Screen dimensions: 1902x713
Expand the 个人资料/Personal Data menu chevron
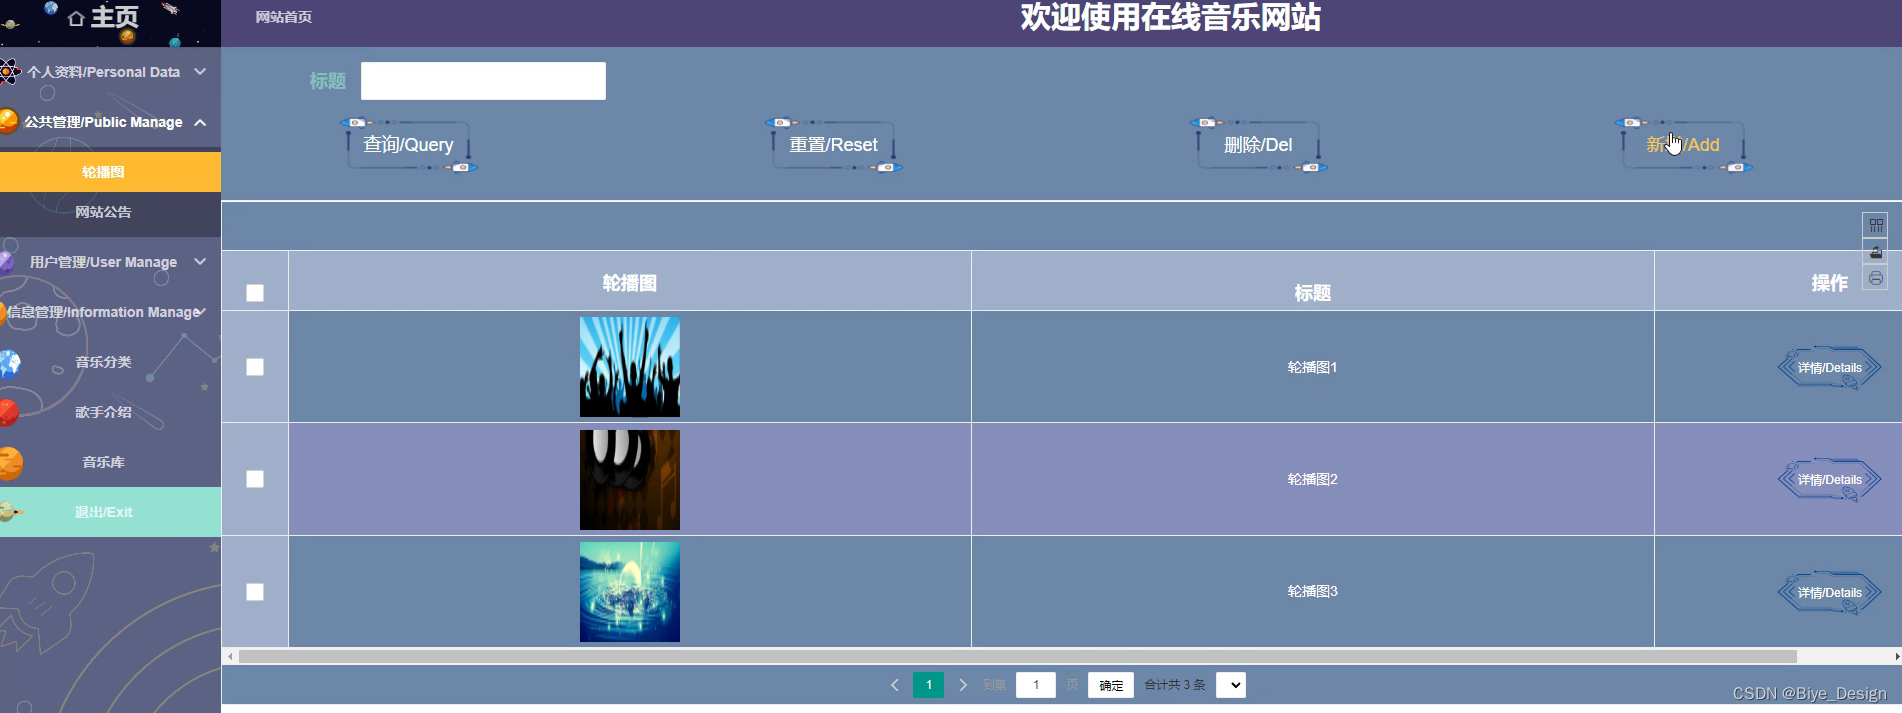point(200,72)
